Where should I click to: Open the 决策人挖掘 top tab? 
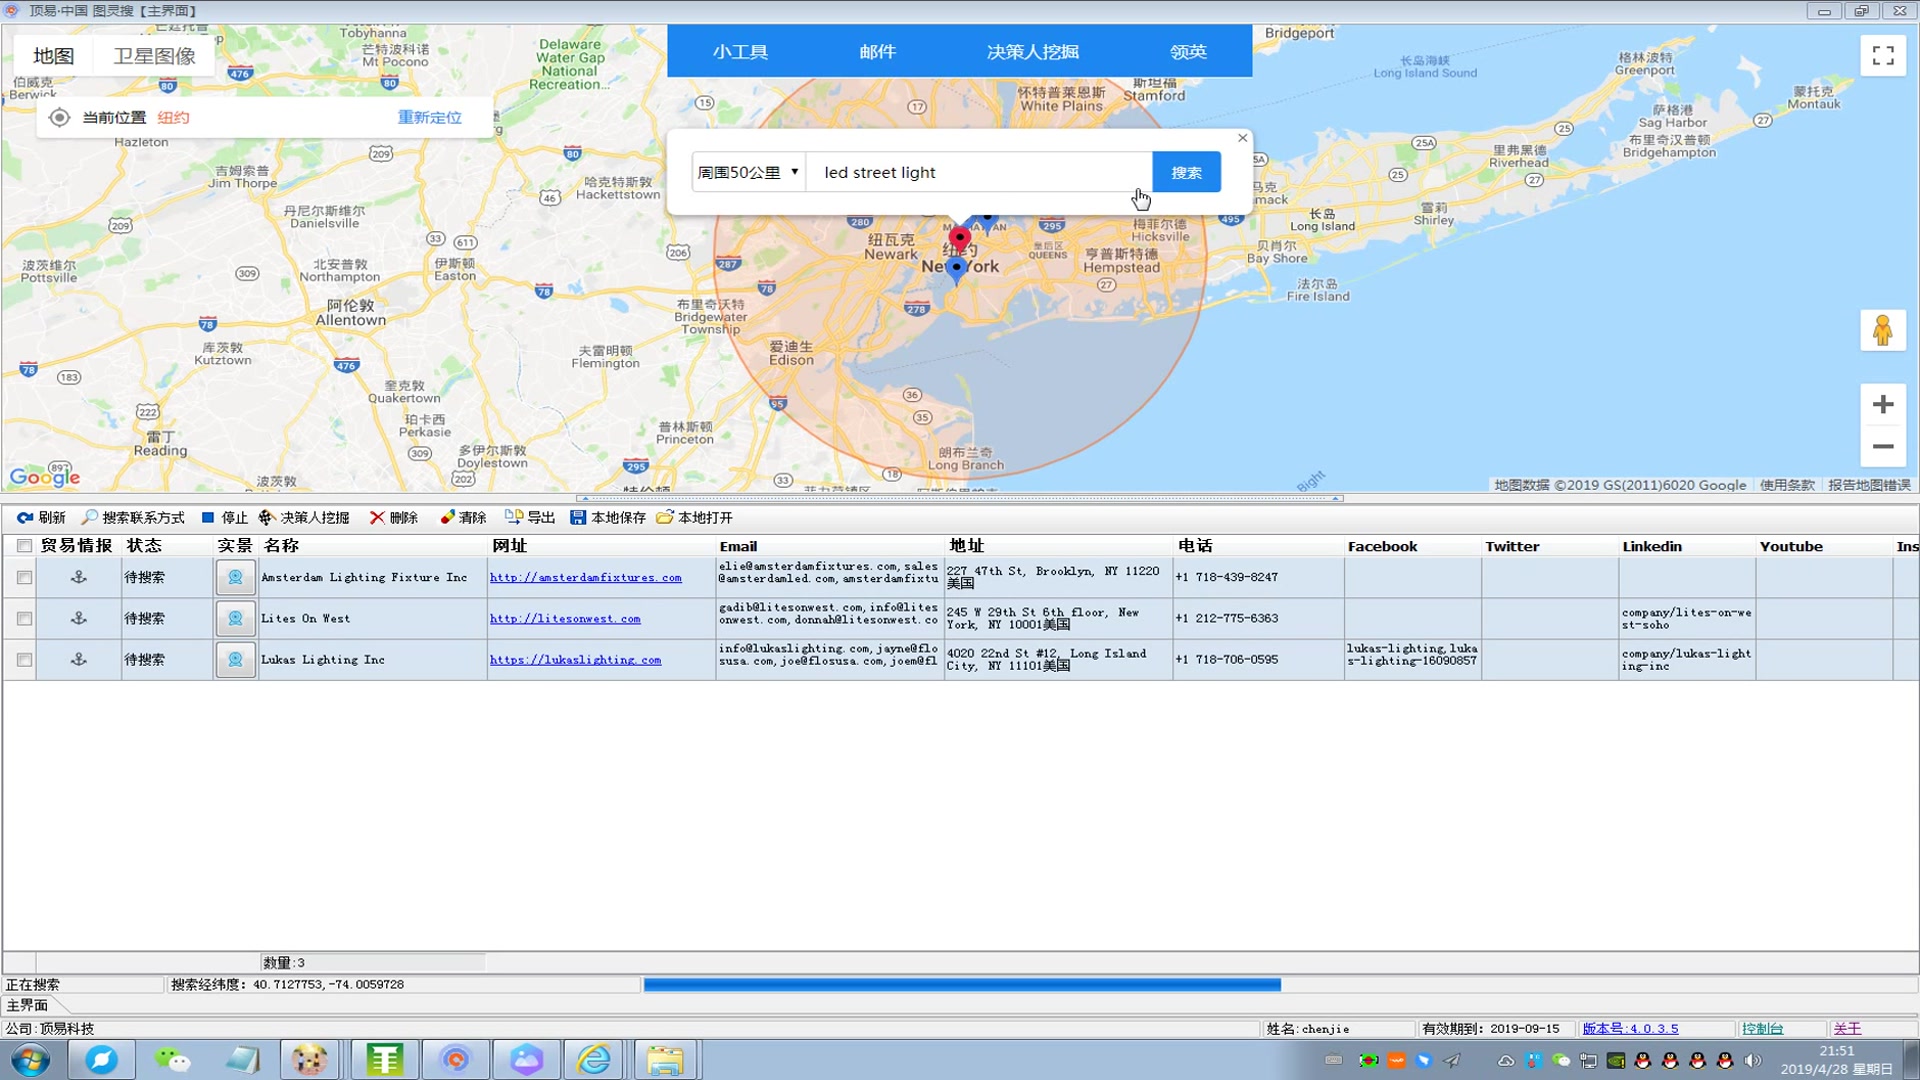[1032, 52]
